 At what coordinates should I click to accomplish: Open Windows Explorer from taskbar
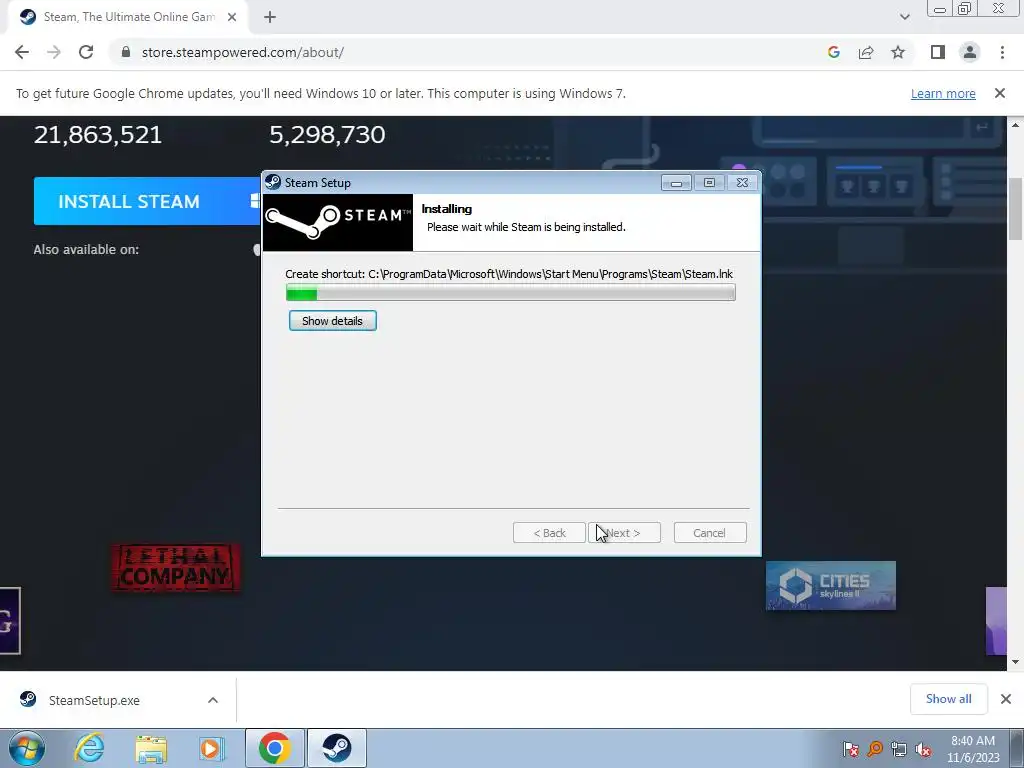click(151, 749)
